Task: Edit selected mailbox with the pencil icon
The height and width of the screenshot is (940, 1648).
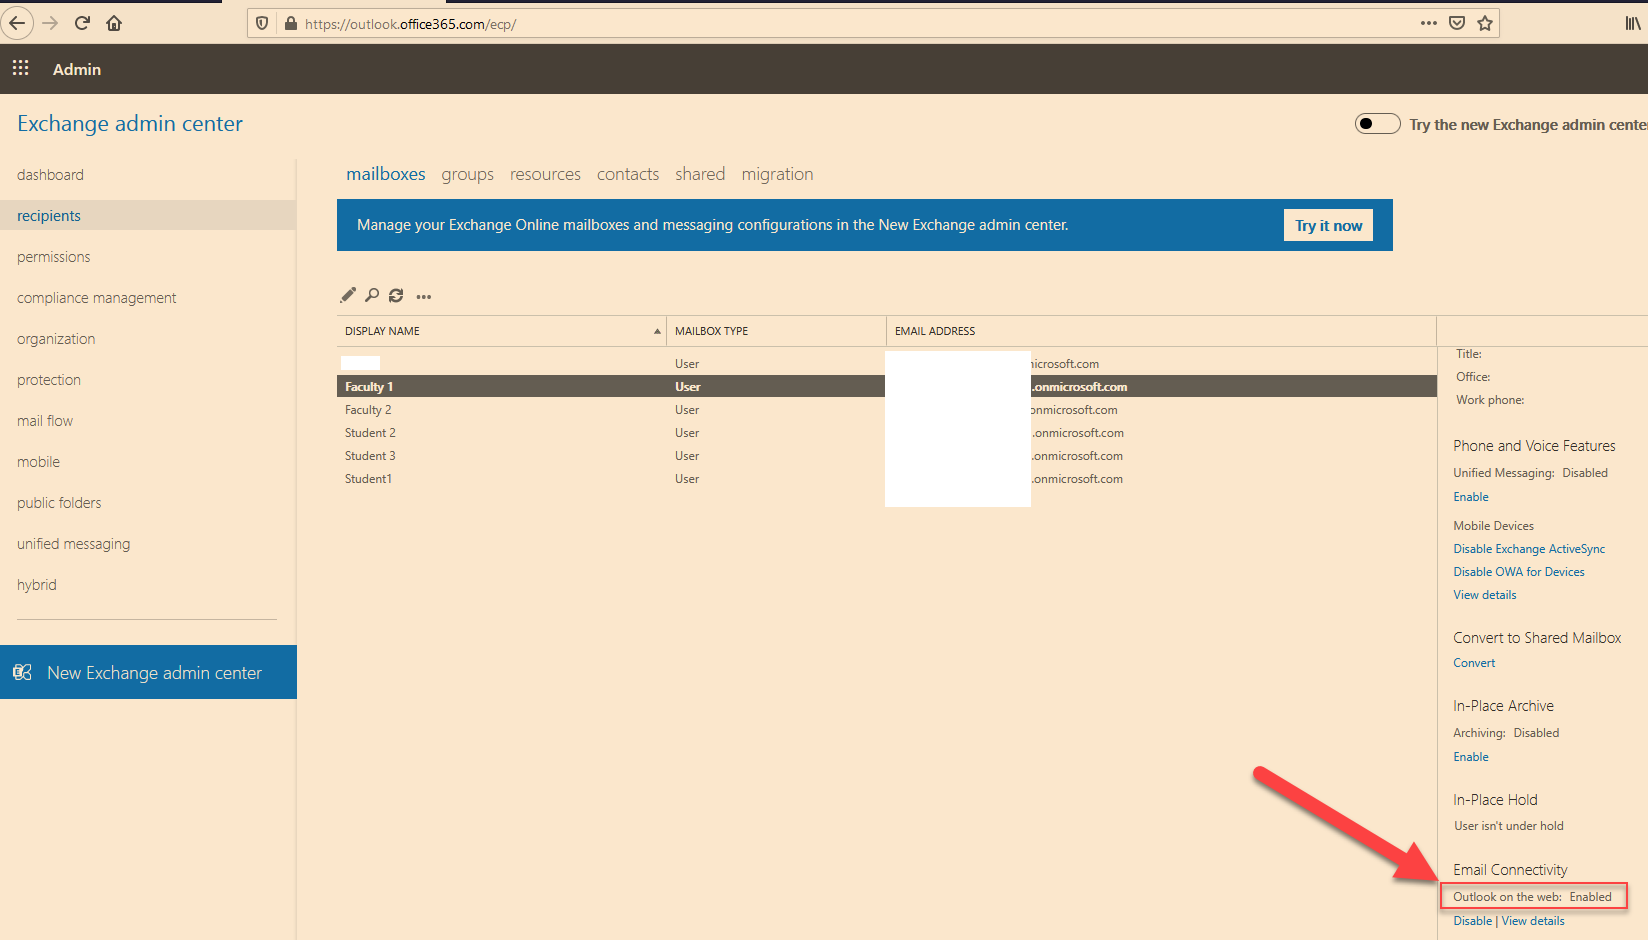Action: coord(348,295)
